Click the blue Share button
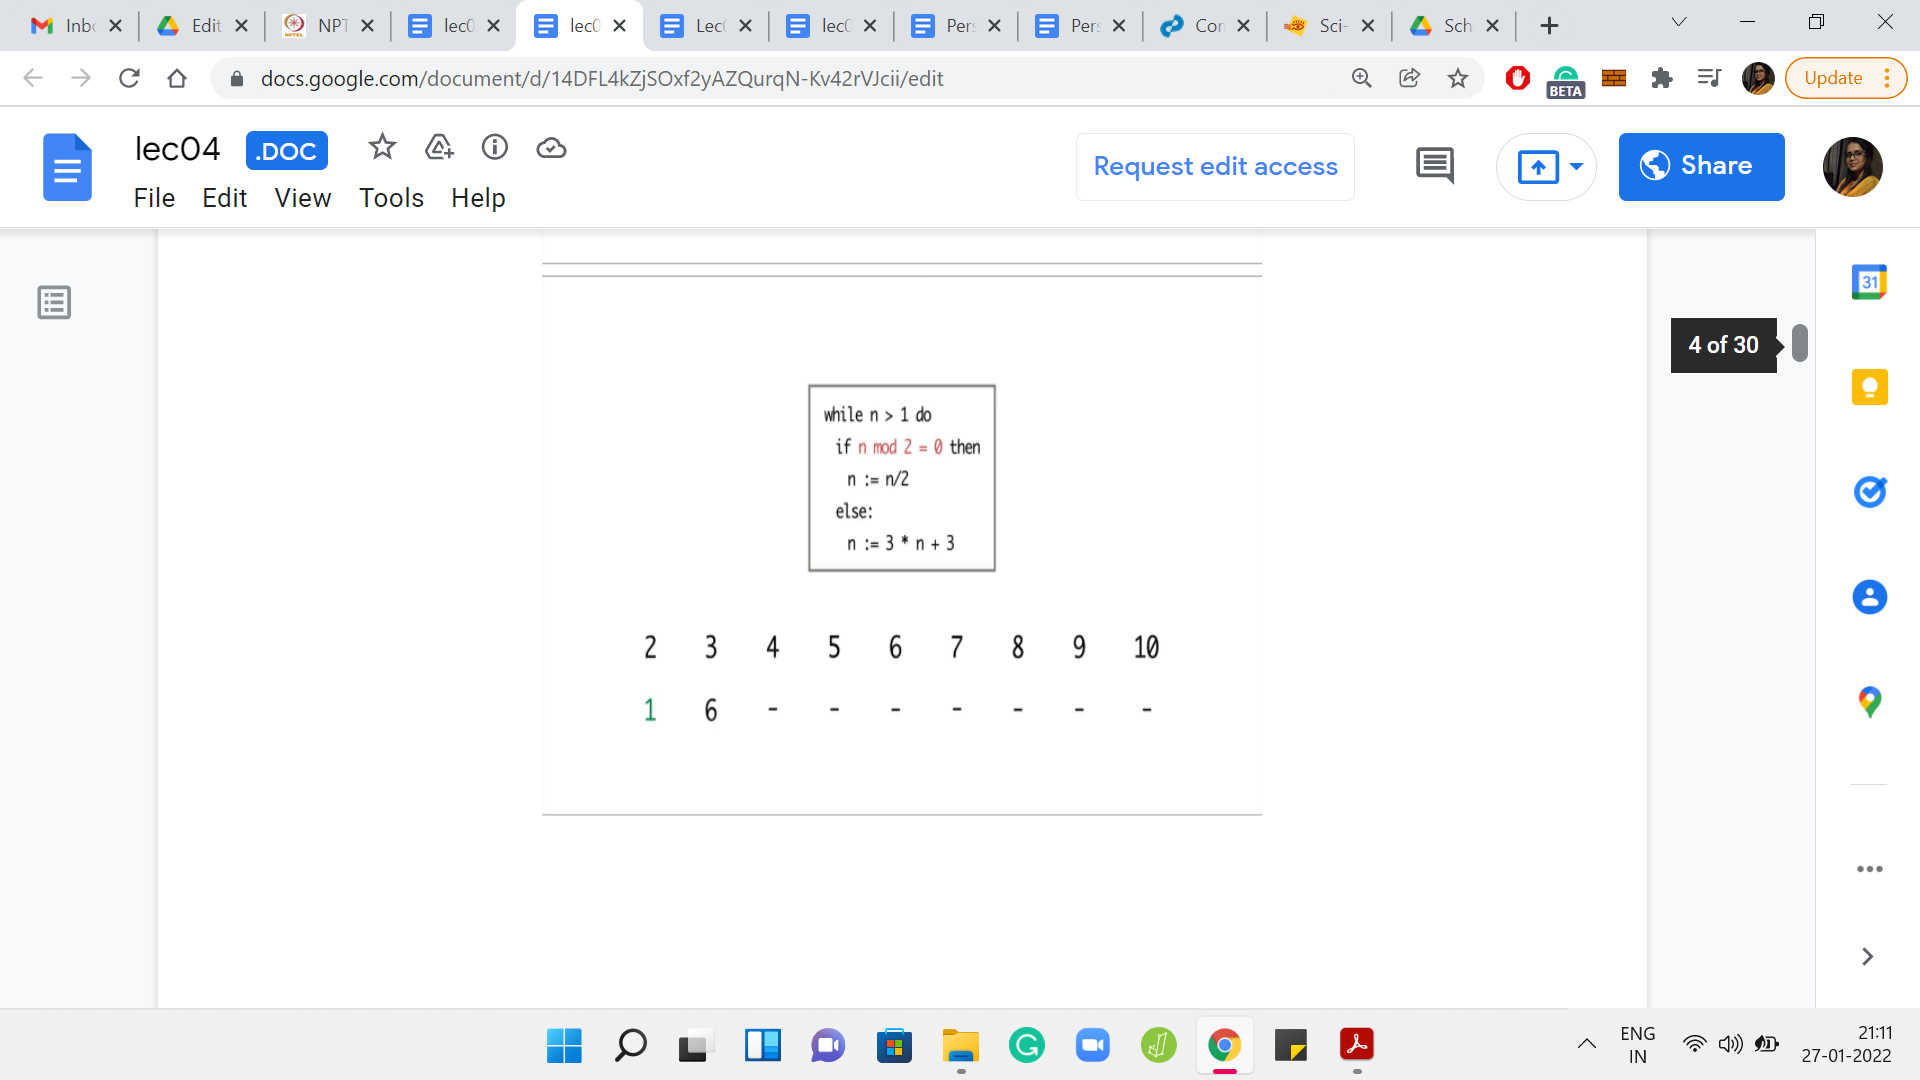1920x1080 pixels. 1701,166
